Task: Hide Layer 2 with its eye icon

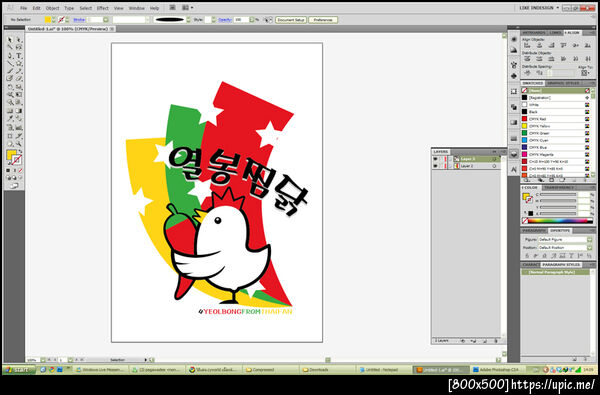Action: [435, 166]
